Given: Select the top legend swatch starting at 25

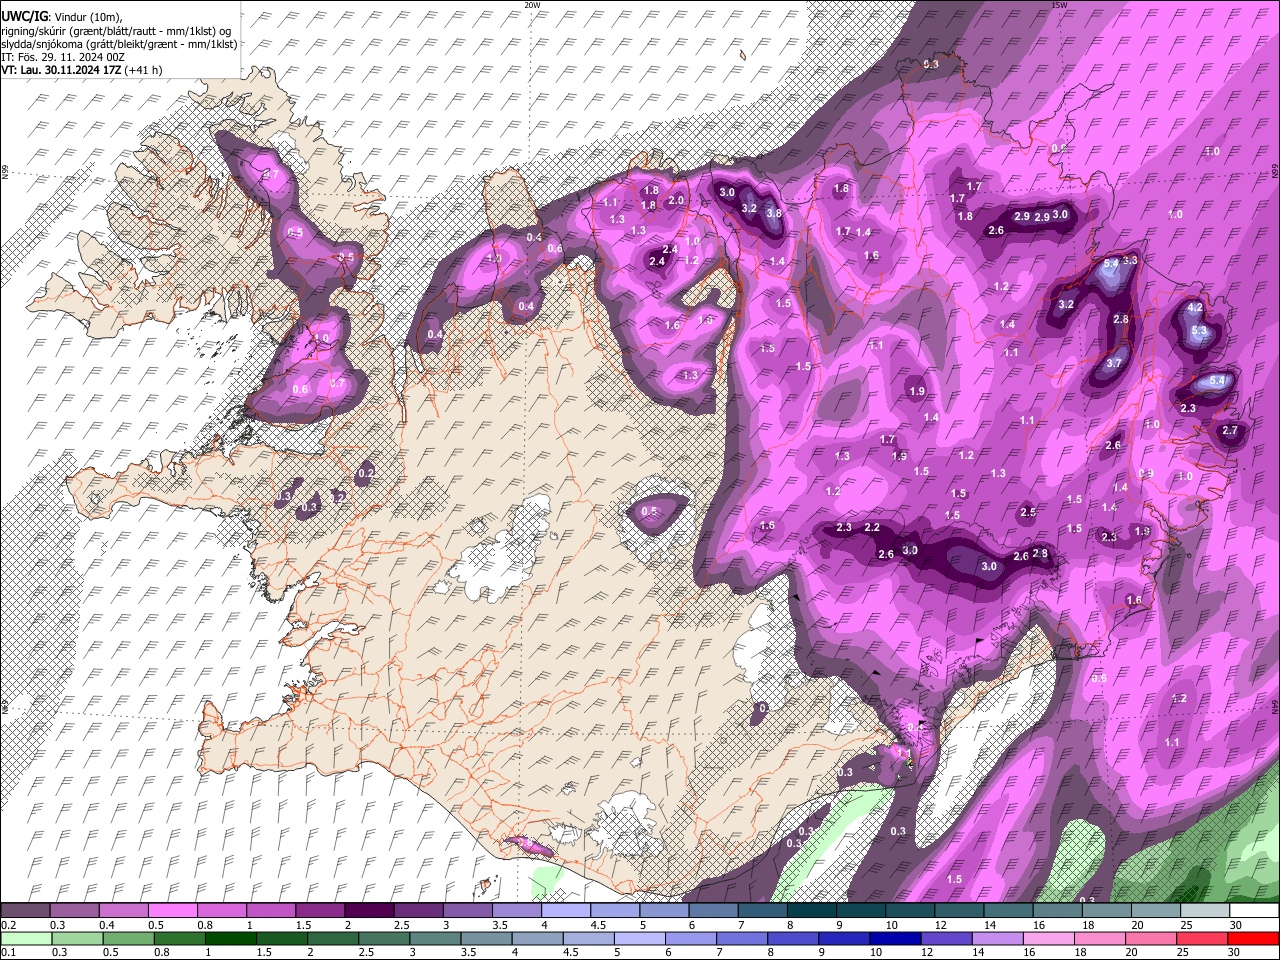Looking at the screenshot, I should click(1206, 911).
